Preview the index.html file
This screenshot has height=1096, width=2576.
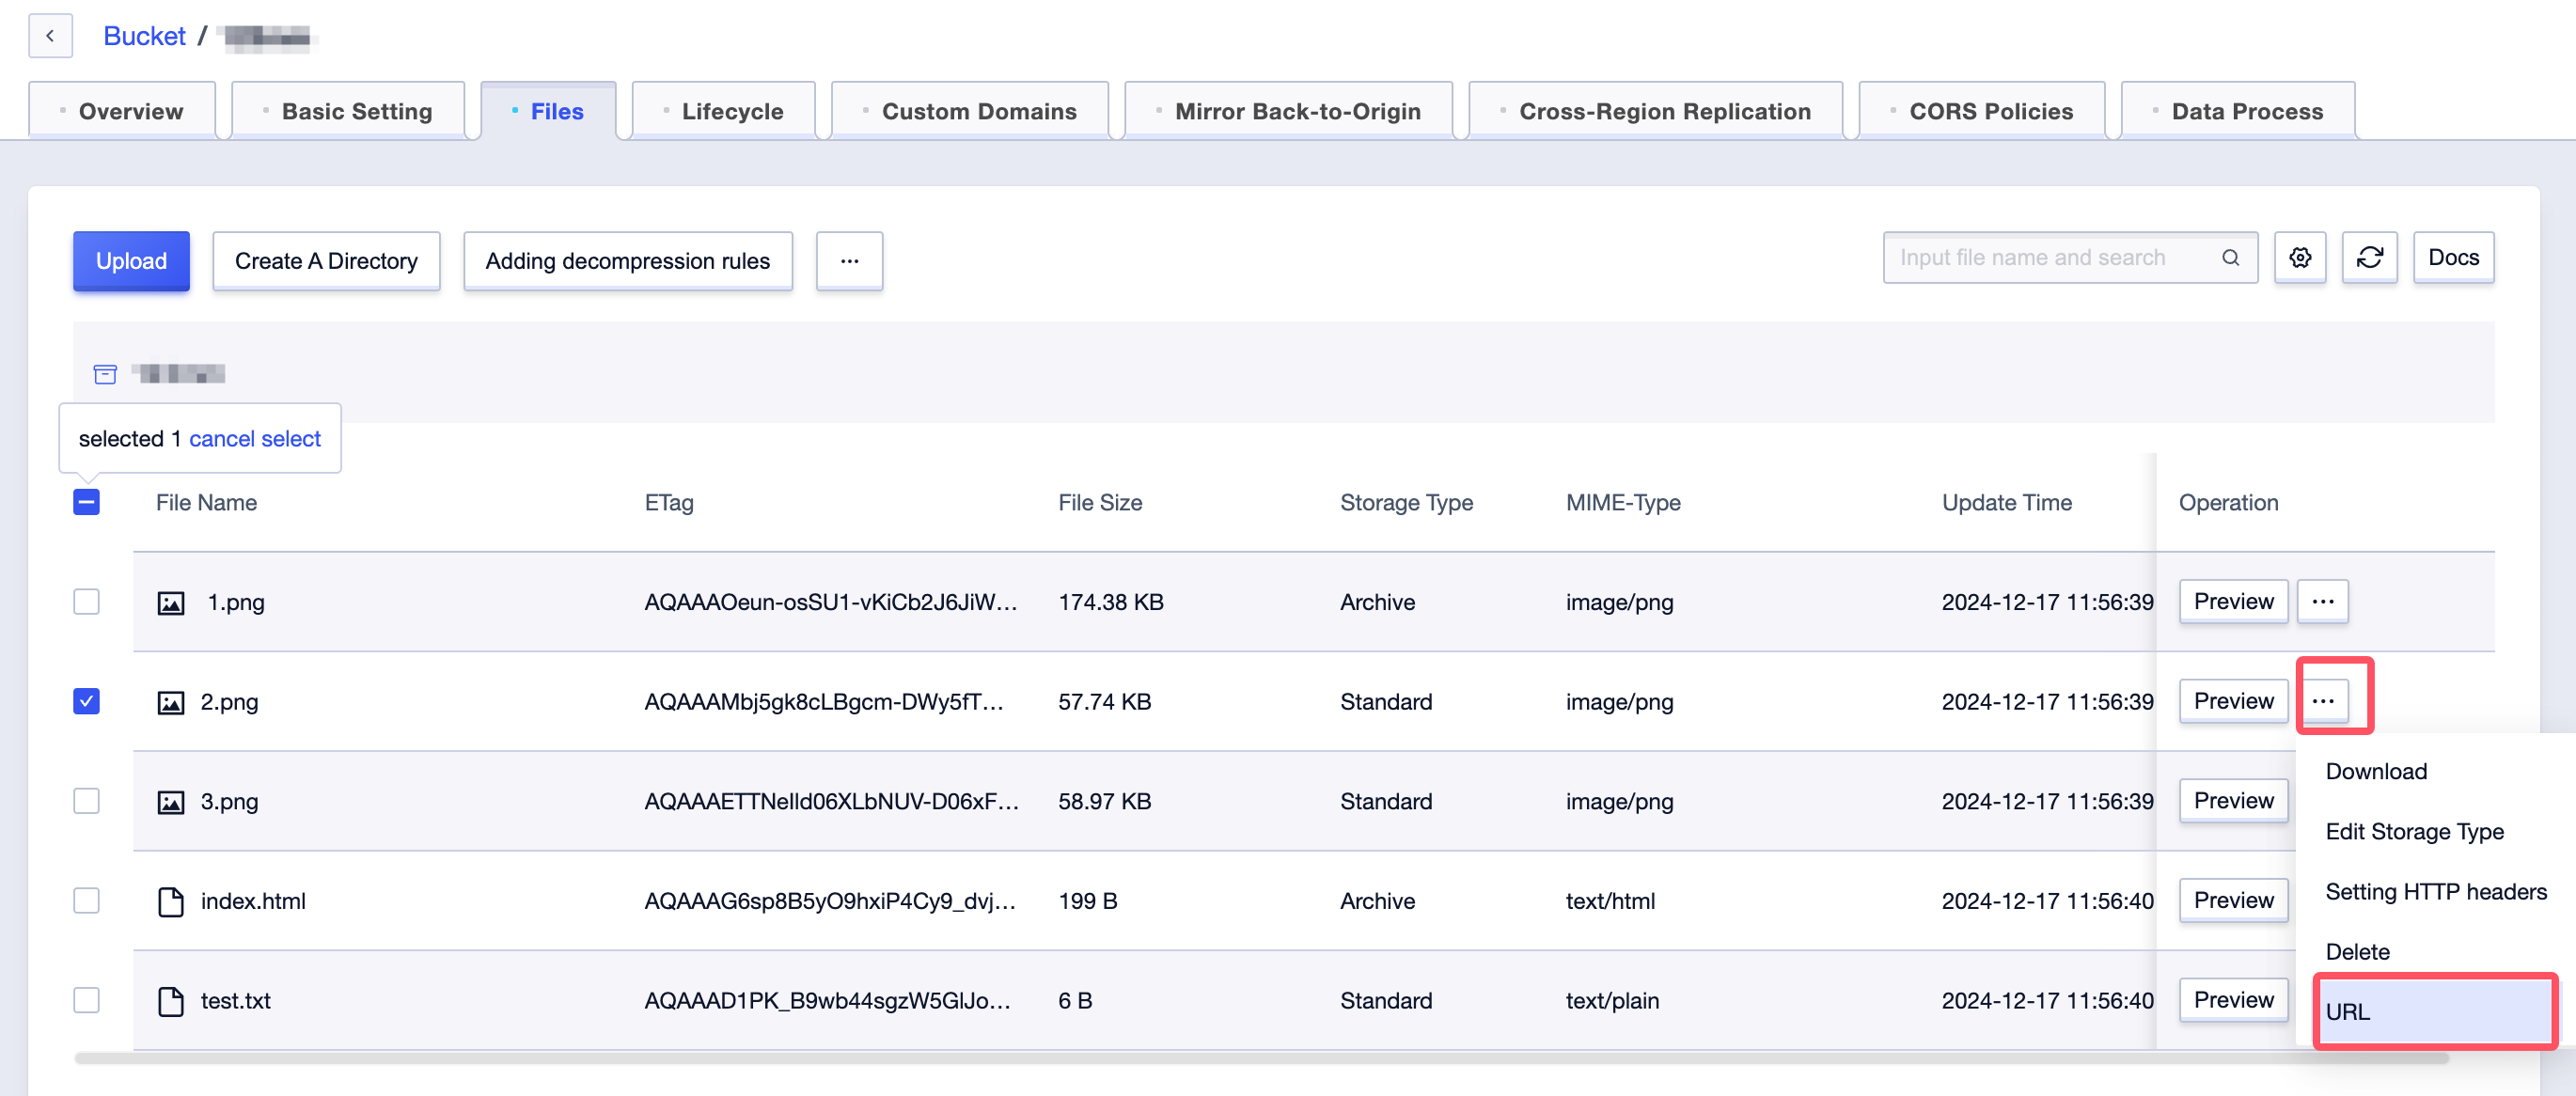click(2233, 901)
